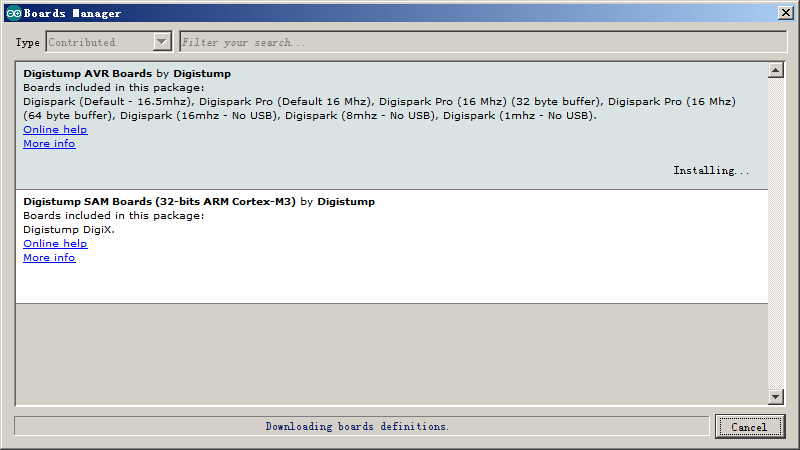Click the scrollbar down arrow
Image resolution: width=800 pixels, height=450 pixels.
coord(776,396)
